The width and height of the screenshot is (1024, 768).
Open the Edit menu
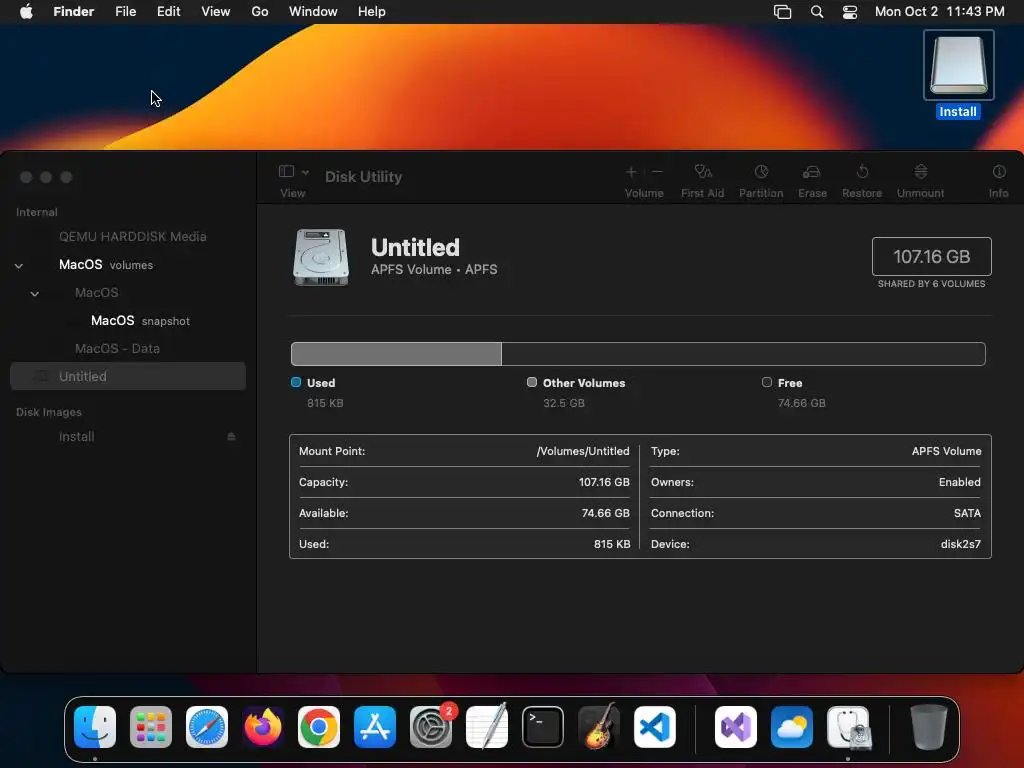(x=168, y=12)
